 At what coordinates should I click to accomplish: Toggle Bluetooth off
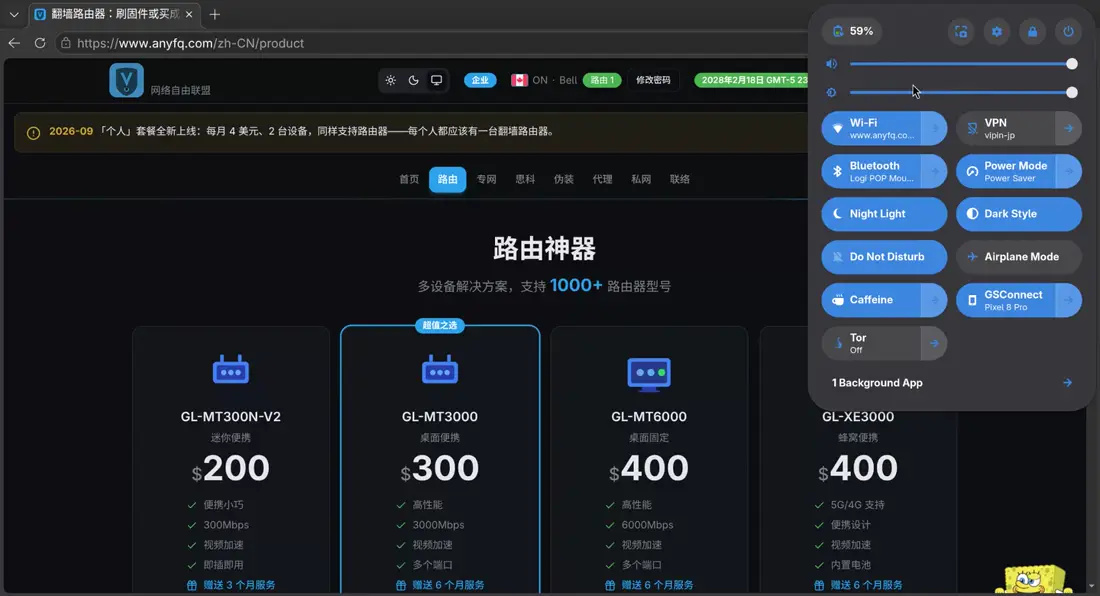872,171
